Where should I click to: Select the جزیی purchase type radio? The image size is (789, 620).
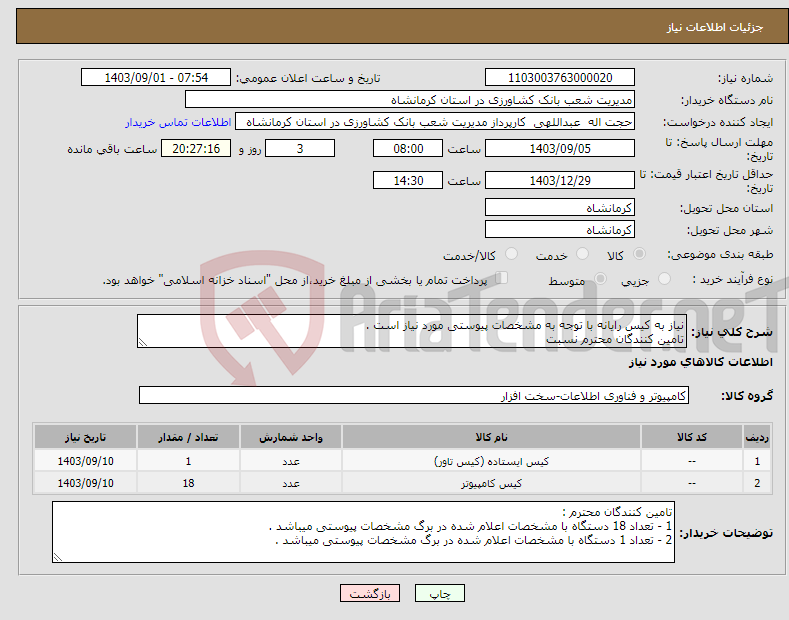pos(664,279)
